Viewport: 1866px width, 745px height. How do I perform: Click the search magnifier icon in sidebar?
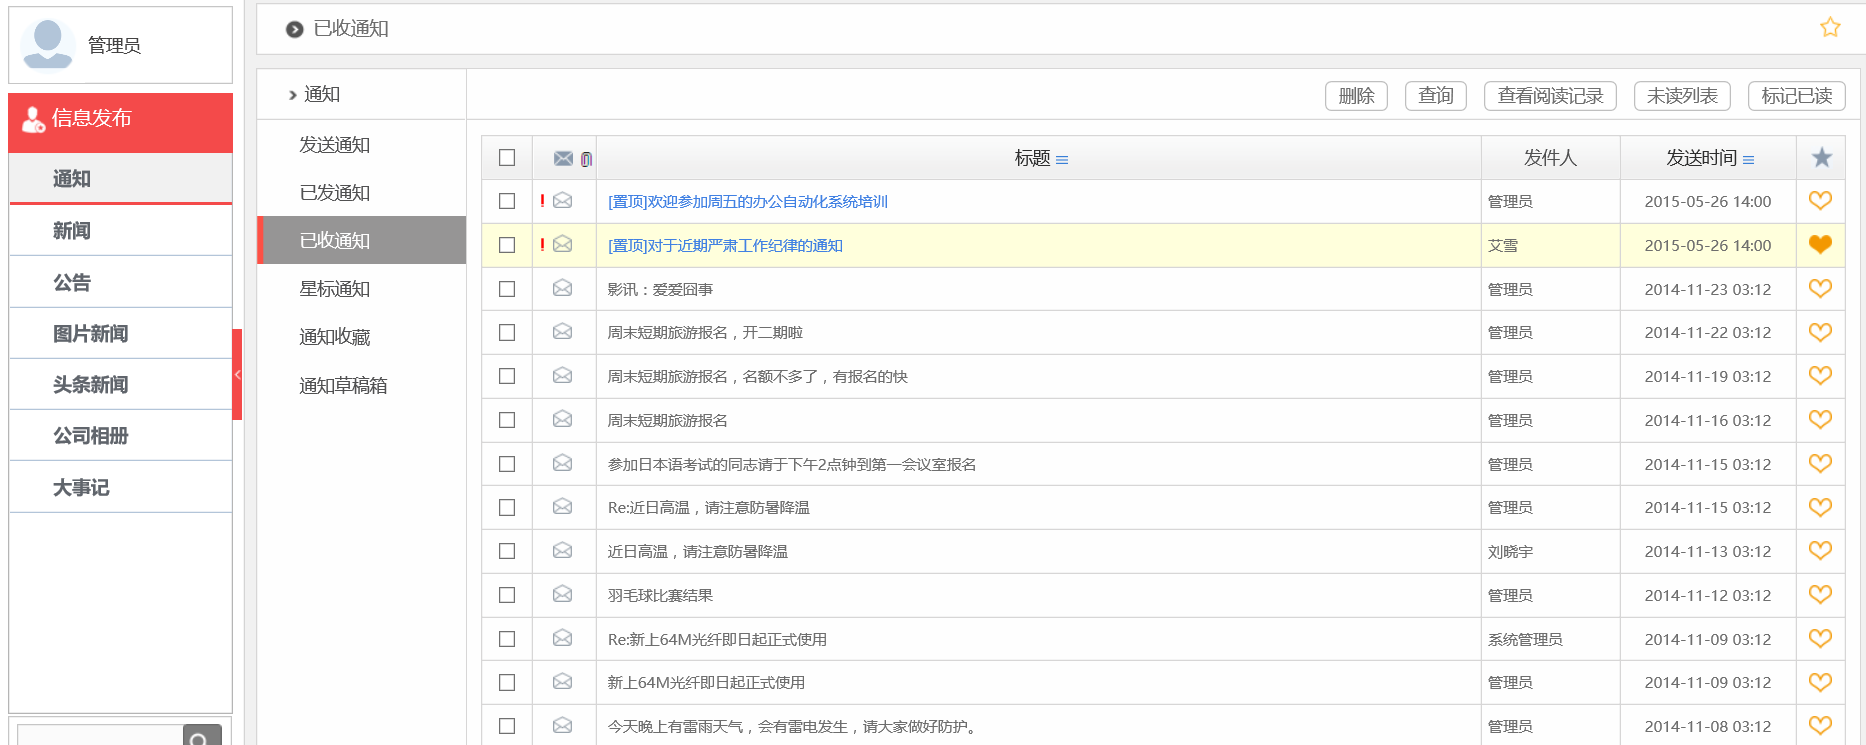pos(201,738)
